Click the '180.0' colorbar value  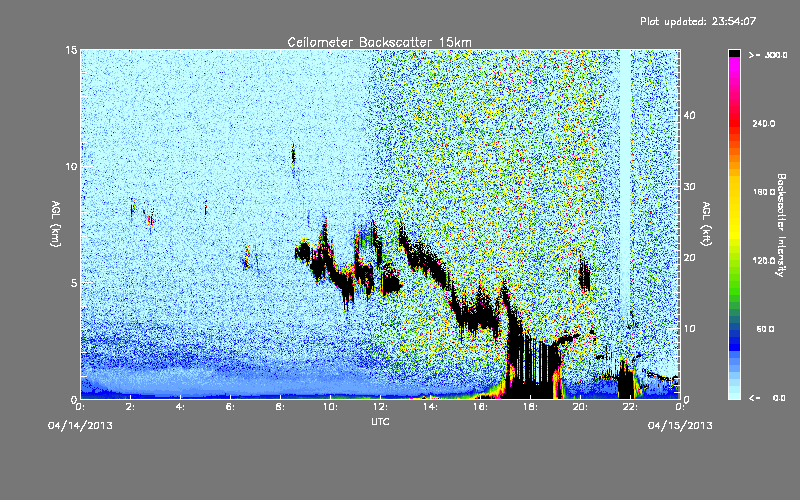click(764, 192)
